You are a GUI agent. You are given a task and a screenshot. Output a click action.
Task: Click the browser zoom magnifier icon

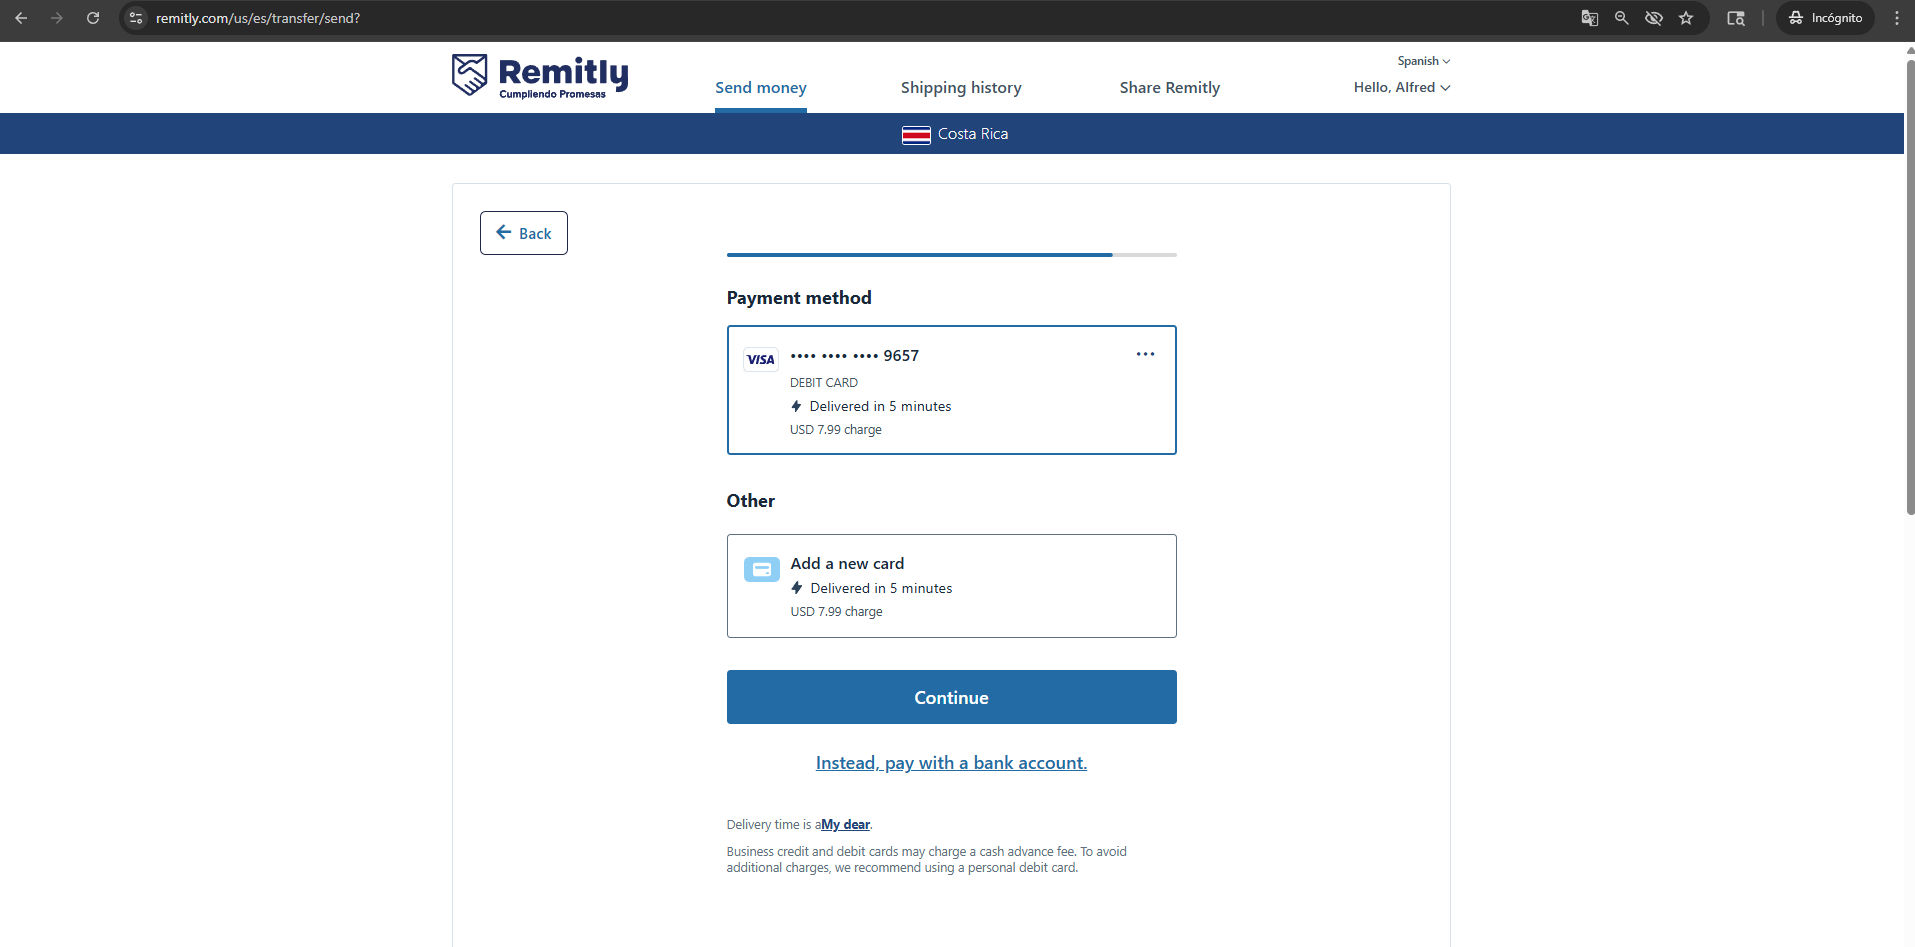point(1621,18)
